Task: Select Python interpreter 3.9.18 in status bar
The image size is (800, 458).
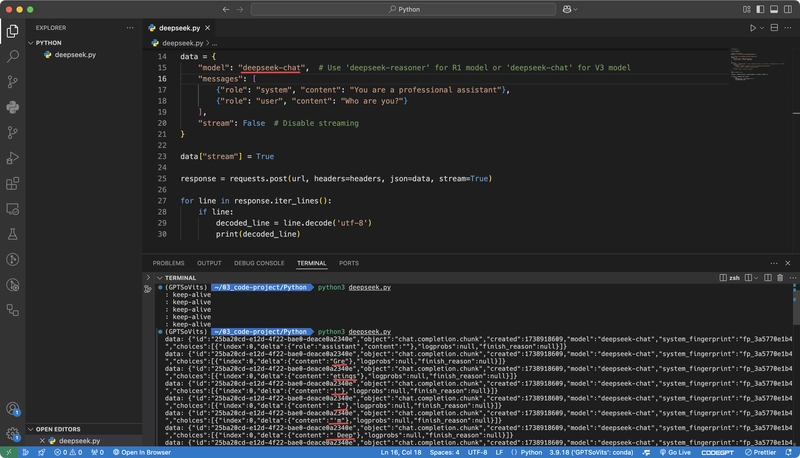Action: coord(591,452)
